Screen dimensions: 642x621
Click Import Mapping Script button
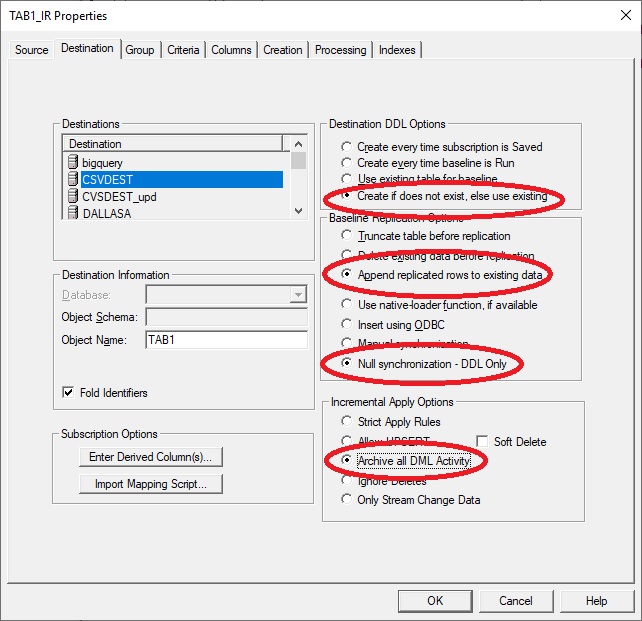[150, 485]
